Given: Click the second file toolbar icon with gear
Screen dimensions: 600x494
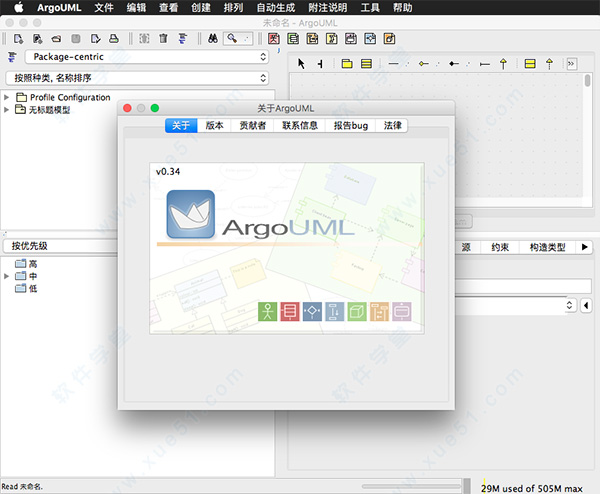Looking at the screenshot, I should [x=37, y=39].
